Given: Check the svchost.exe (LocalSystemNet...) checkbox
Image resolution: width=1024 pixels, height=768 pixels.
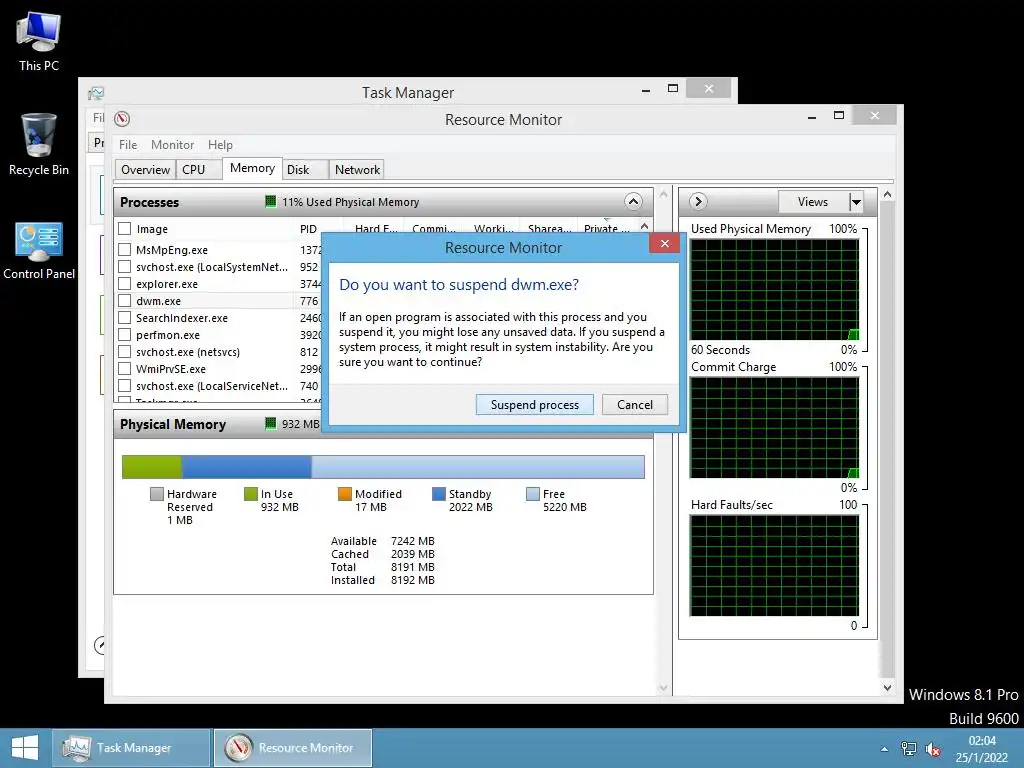Looking at the screenshot, I should click(125, 266).
